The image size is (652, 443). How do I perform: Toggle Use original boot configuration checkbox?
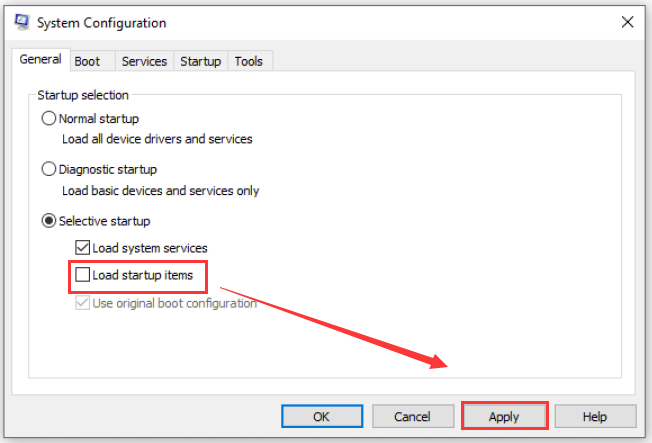click(82, 303)
